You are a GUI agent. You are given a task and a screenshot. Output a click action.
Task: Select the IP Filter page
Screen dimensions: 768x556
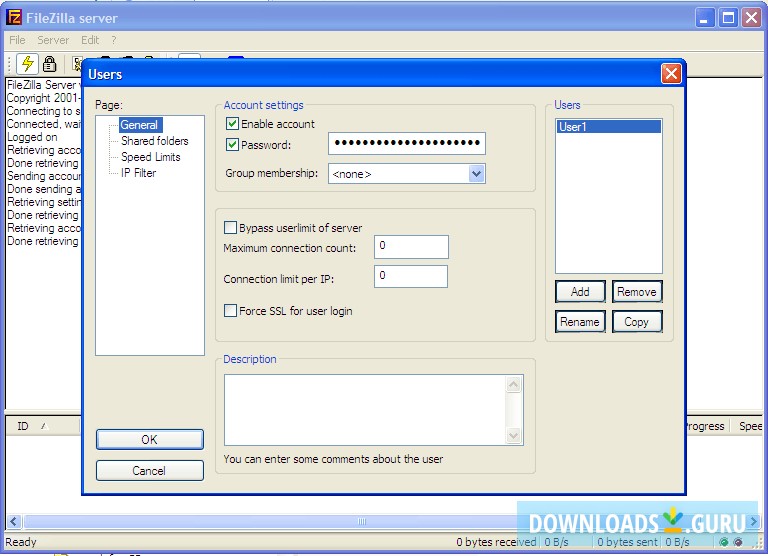click(139, 173)
